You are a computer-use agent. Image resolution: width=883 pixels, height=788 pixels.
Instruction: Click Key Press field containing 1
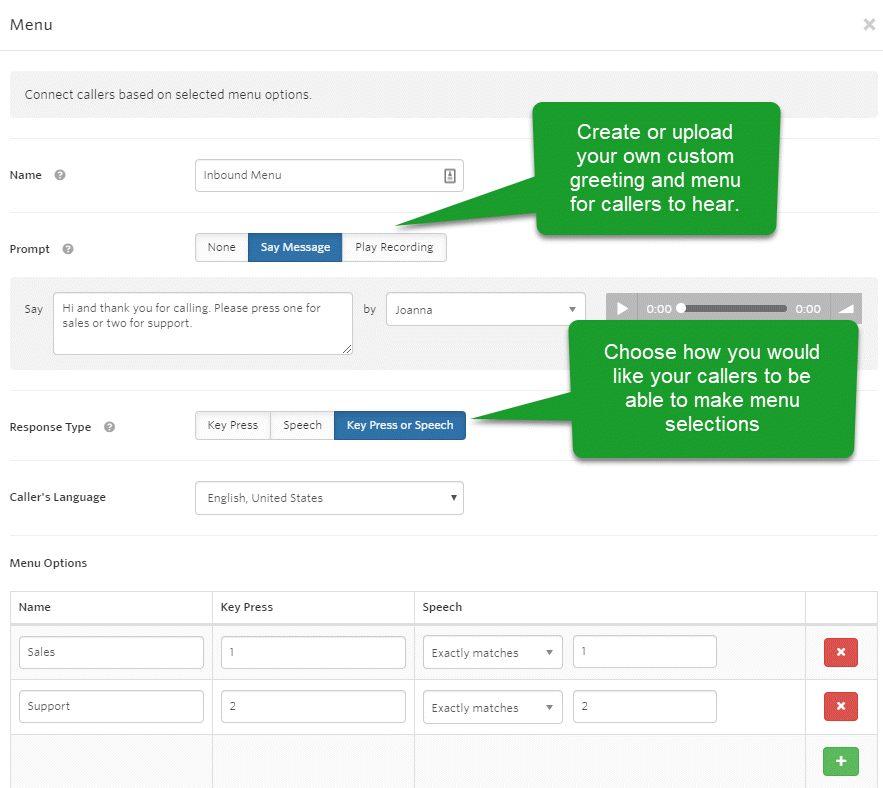pos(313,652)
